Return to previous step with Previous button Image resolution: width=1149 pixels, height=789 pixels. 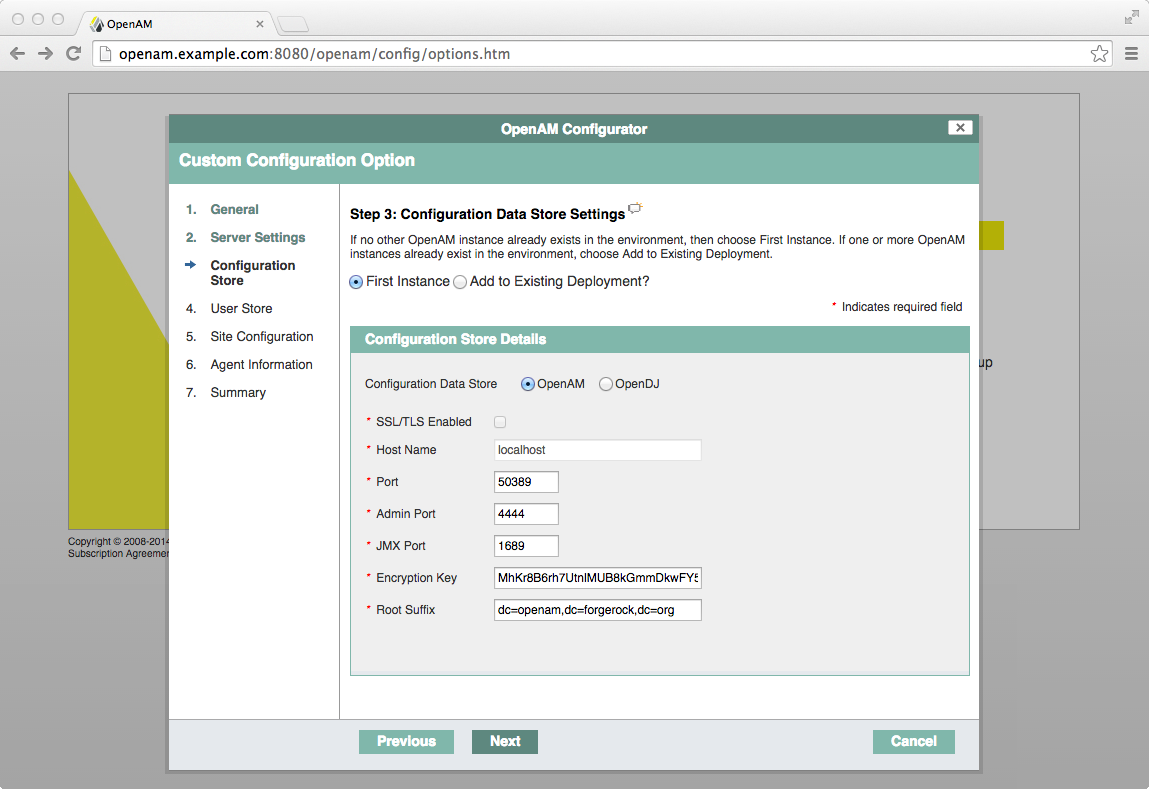click(x=406, y=741)
